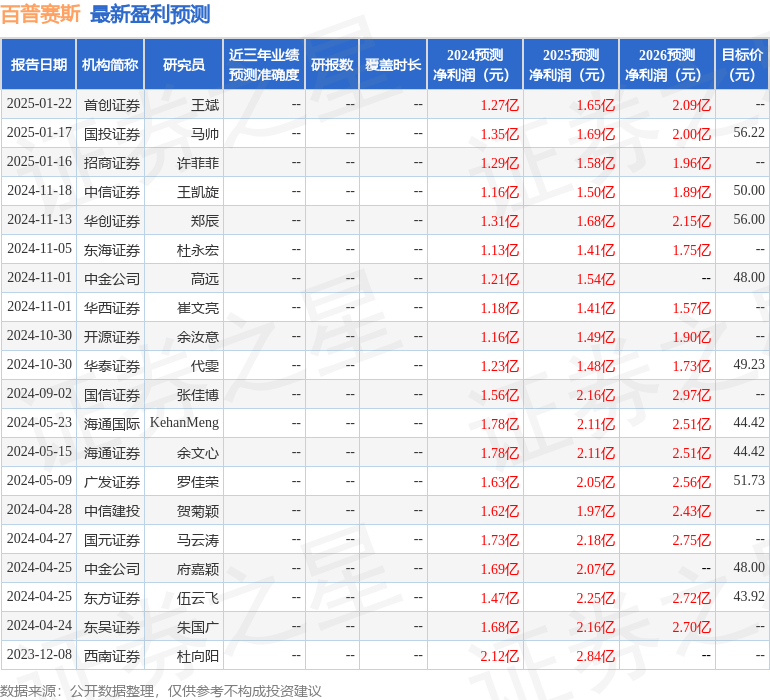Click 广发证券 institution cell

point(112,482)
